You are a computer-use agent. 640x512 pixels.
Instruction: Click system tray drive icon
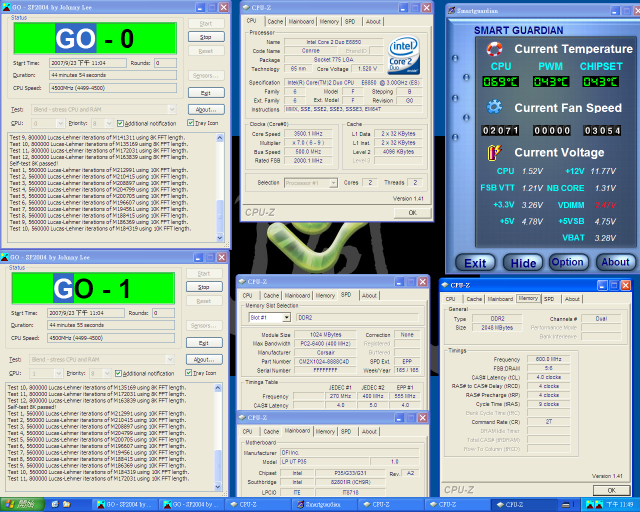[x=566, y=505]
